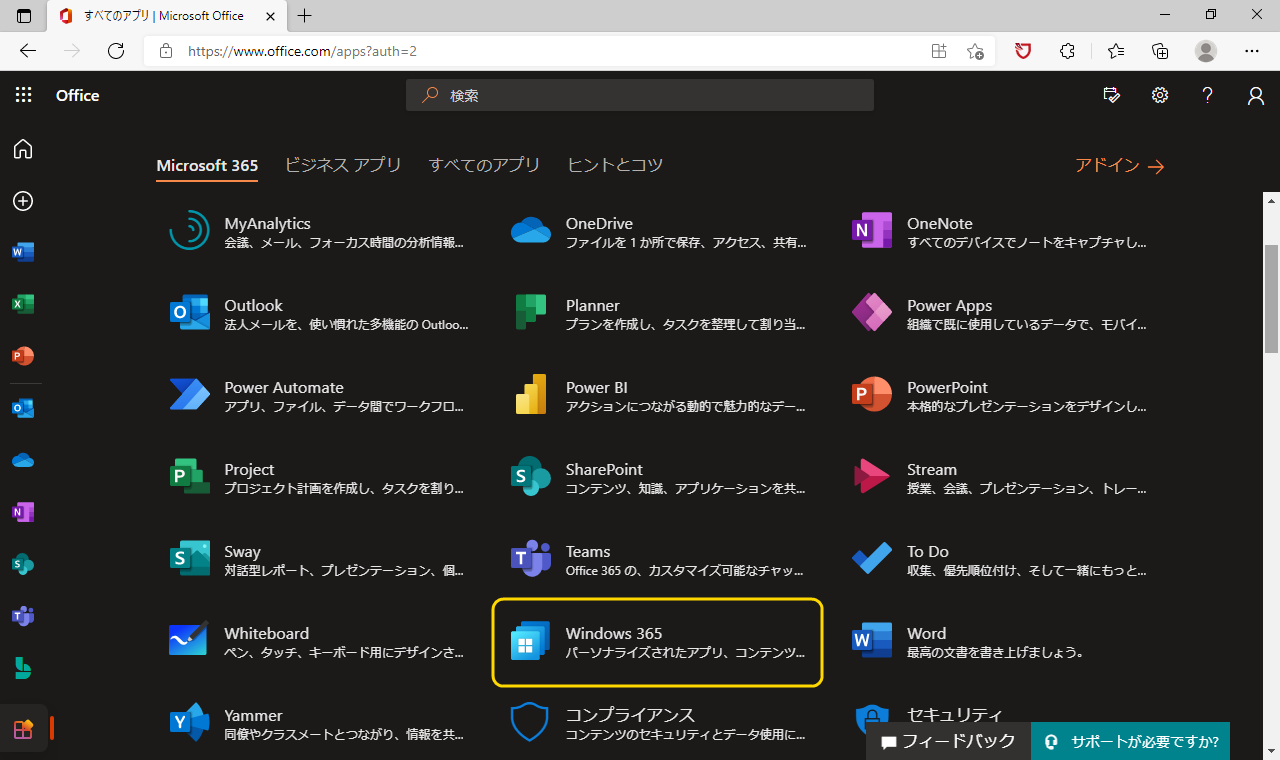Go to Home in left sidebar
The width and height of the screenshot is (1280, 760).
click(23, 149)
